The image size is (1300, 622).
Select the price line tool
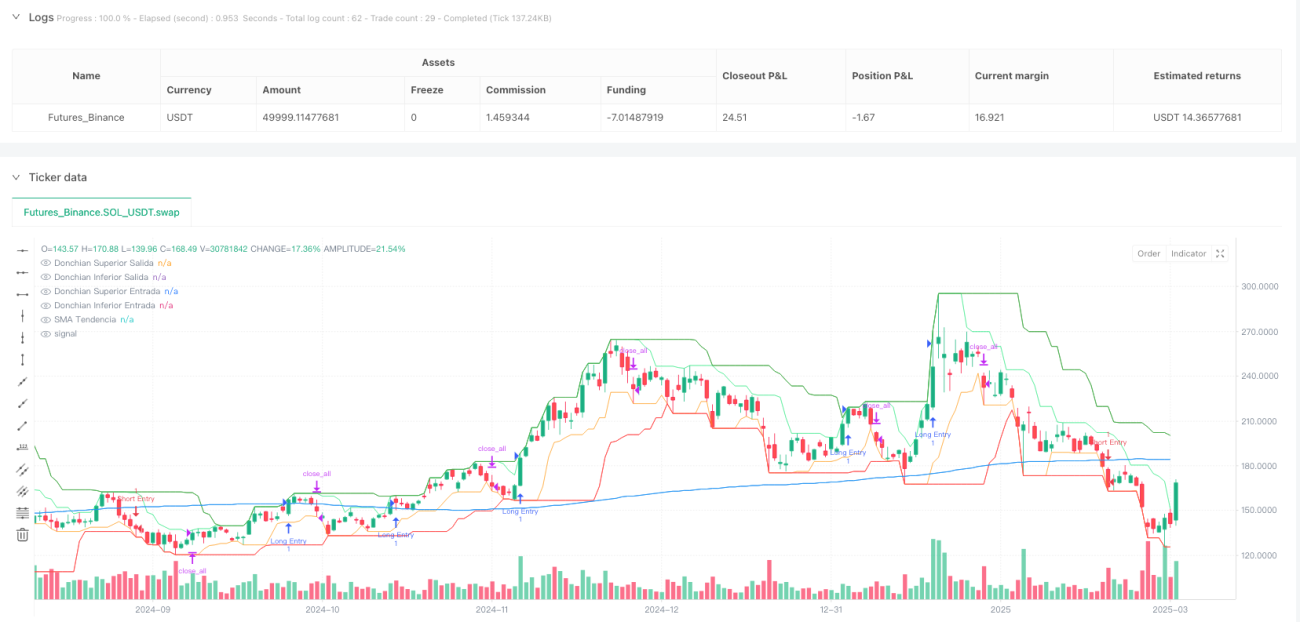[x=22, y=448]
